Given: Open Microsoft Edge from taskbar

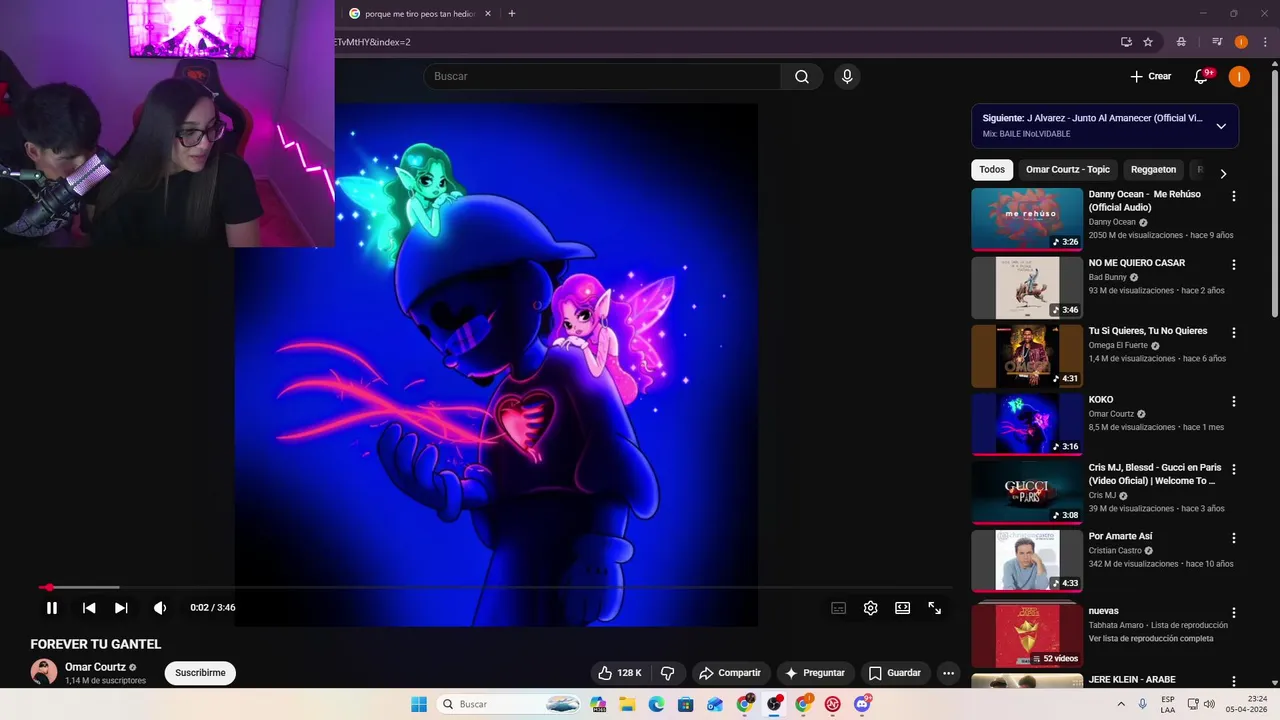Looking at the screenshot, I should pyautogui.click(x=657, y=704).
